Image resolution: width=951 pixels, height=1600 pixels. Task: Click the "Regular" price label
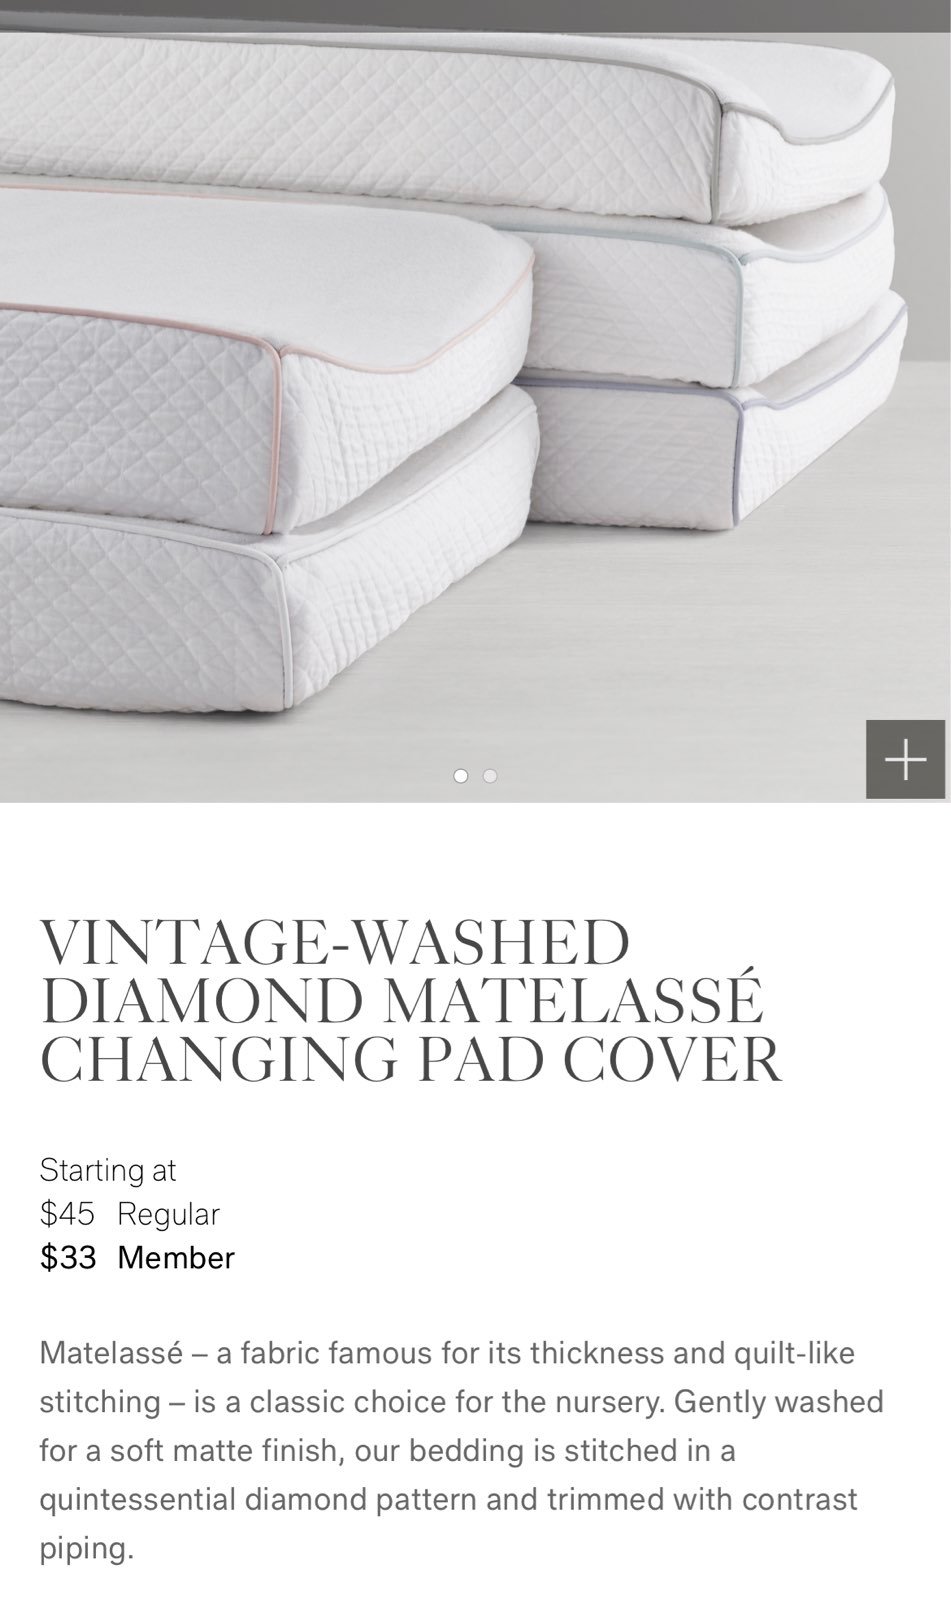(x=168, y=1214)
